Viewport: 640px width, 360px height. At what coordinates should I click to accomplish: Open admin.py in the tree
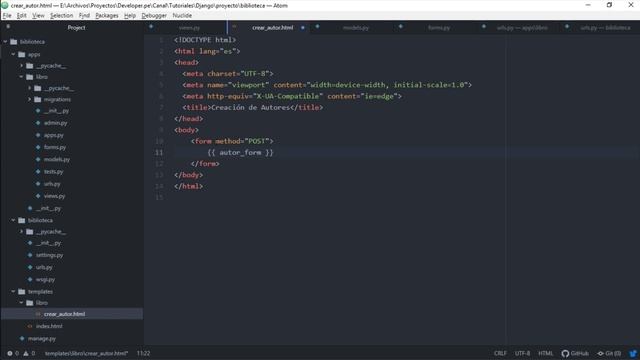[56, 123]
